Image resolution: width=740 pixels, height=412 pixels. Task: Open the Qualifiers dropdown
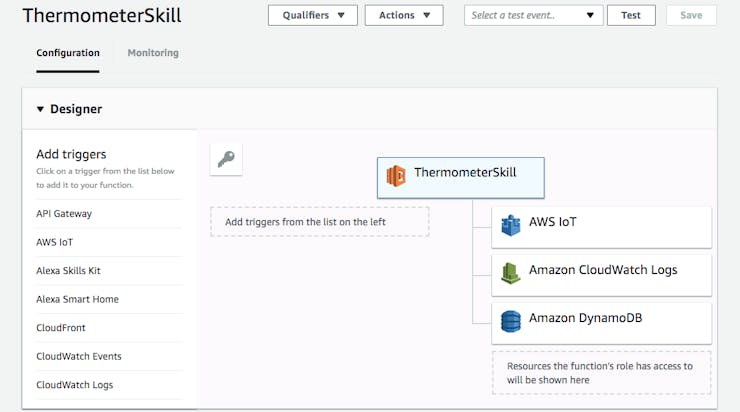[x=312, y=15]
